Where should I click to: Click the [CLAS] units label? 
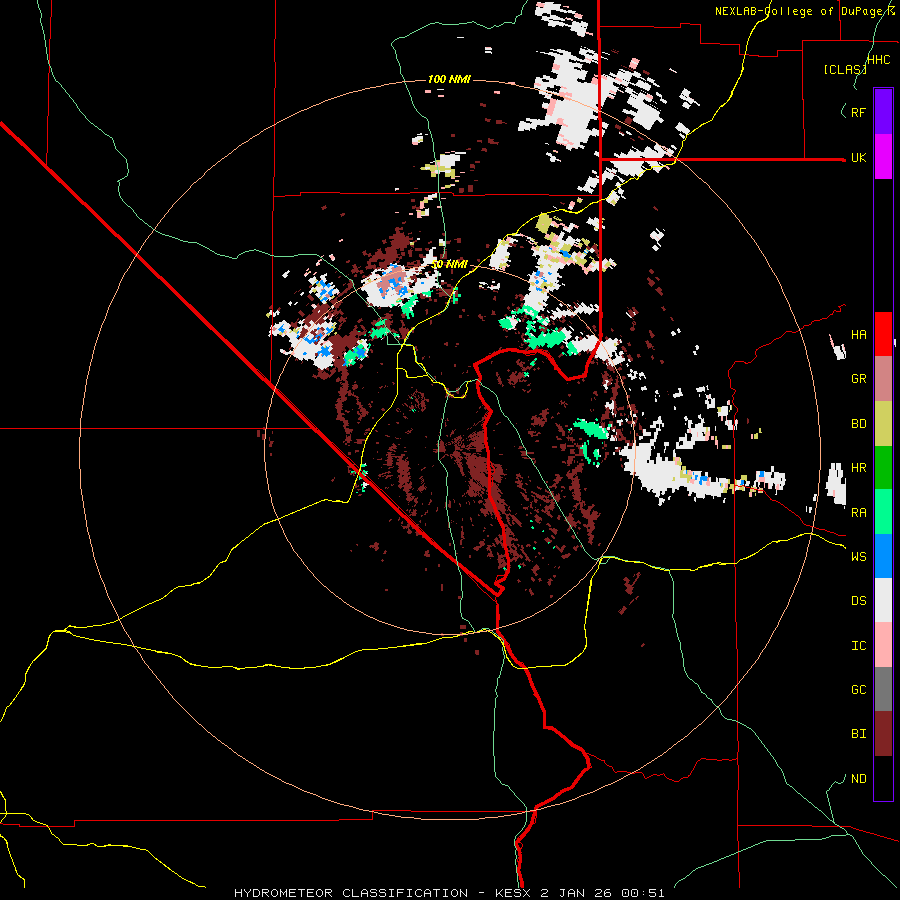click(x=845, y=70)
